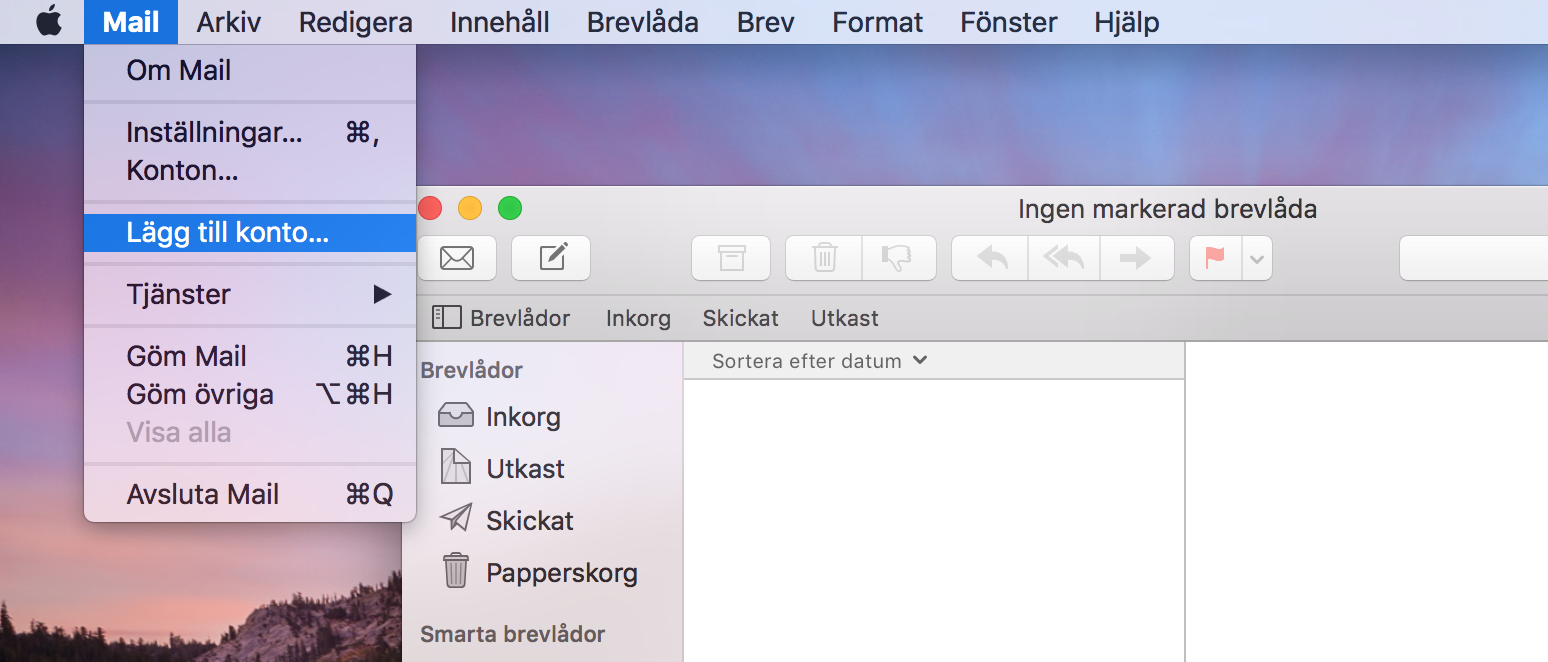
Task: Open the Mail menu in menu bar
Action: [x=131, y=22]
